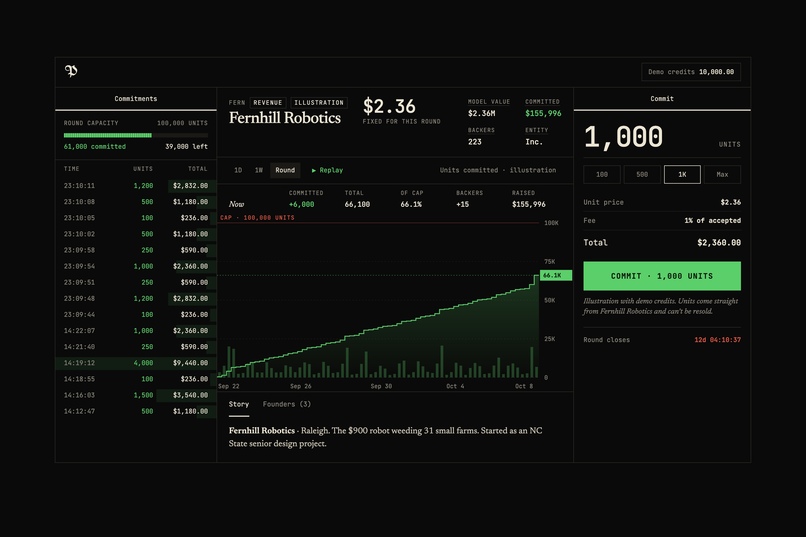Click the TOTAL column header in commitments

(197, 169)
